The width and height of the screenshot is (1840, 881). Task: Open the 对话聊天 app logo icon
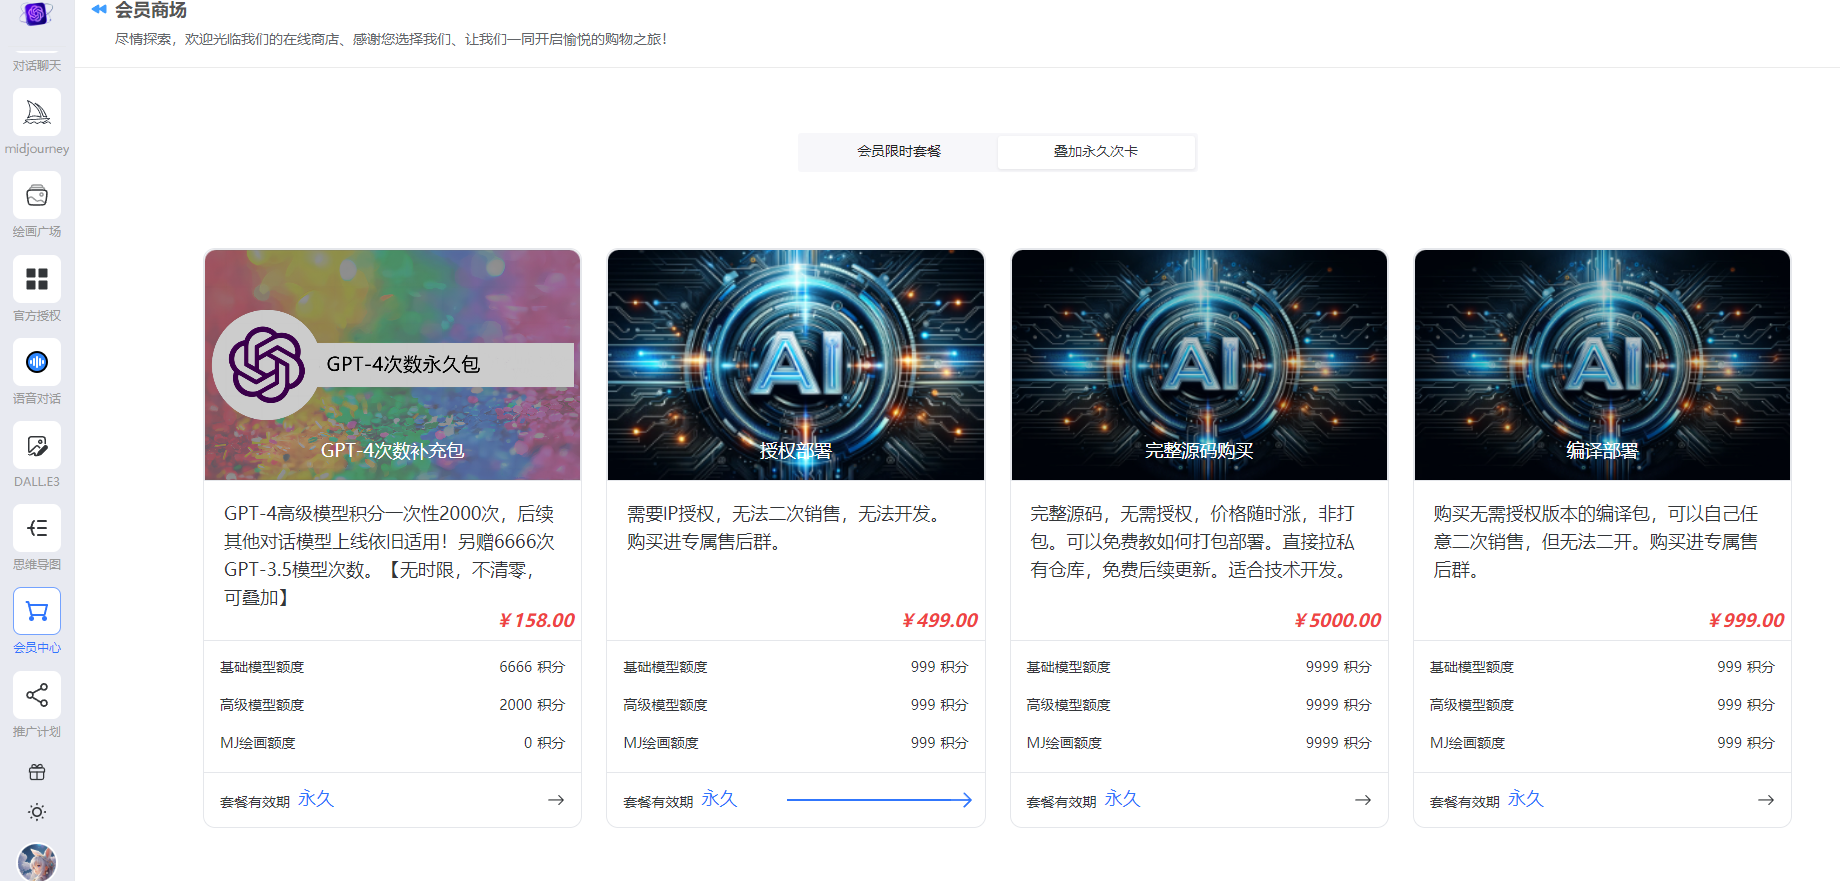point(36,14)
